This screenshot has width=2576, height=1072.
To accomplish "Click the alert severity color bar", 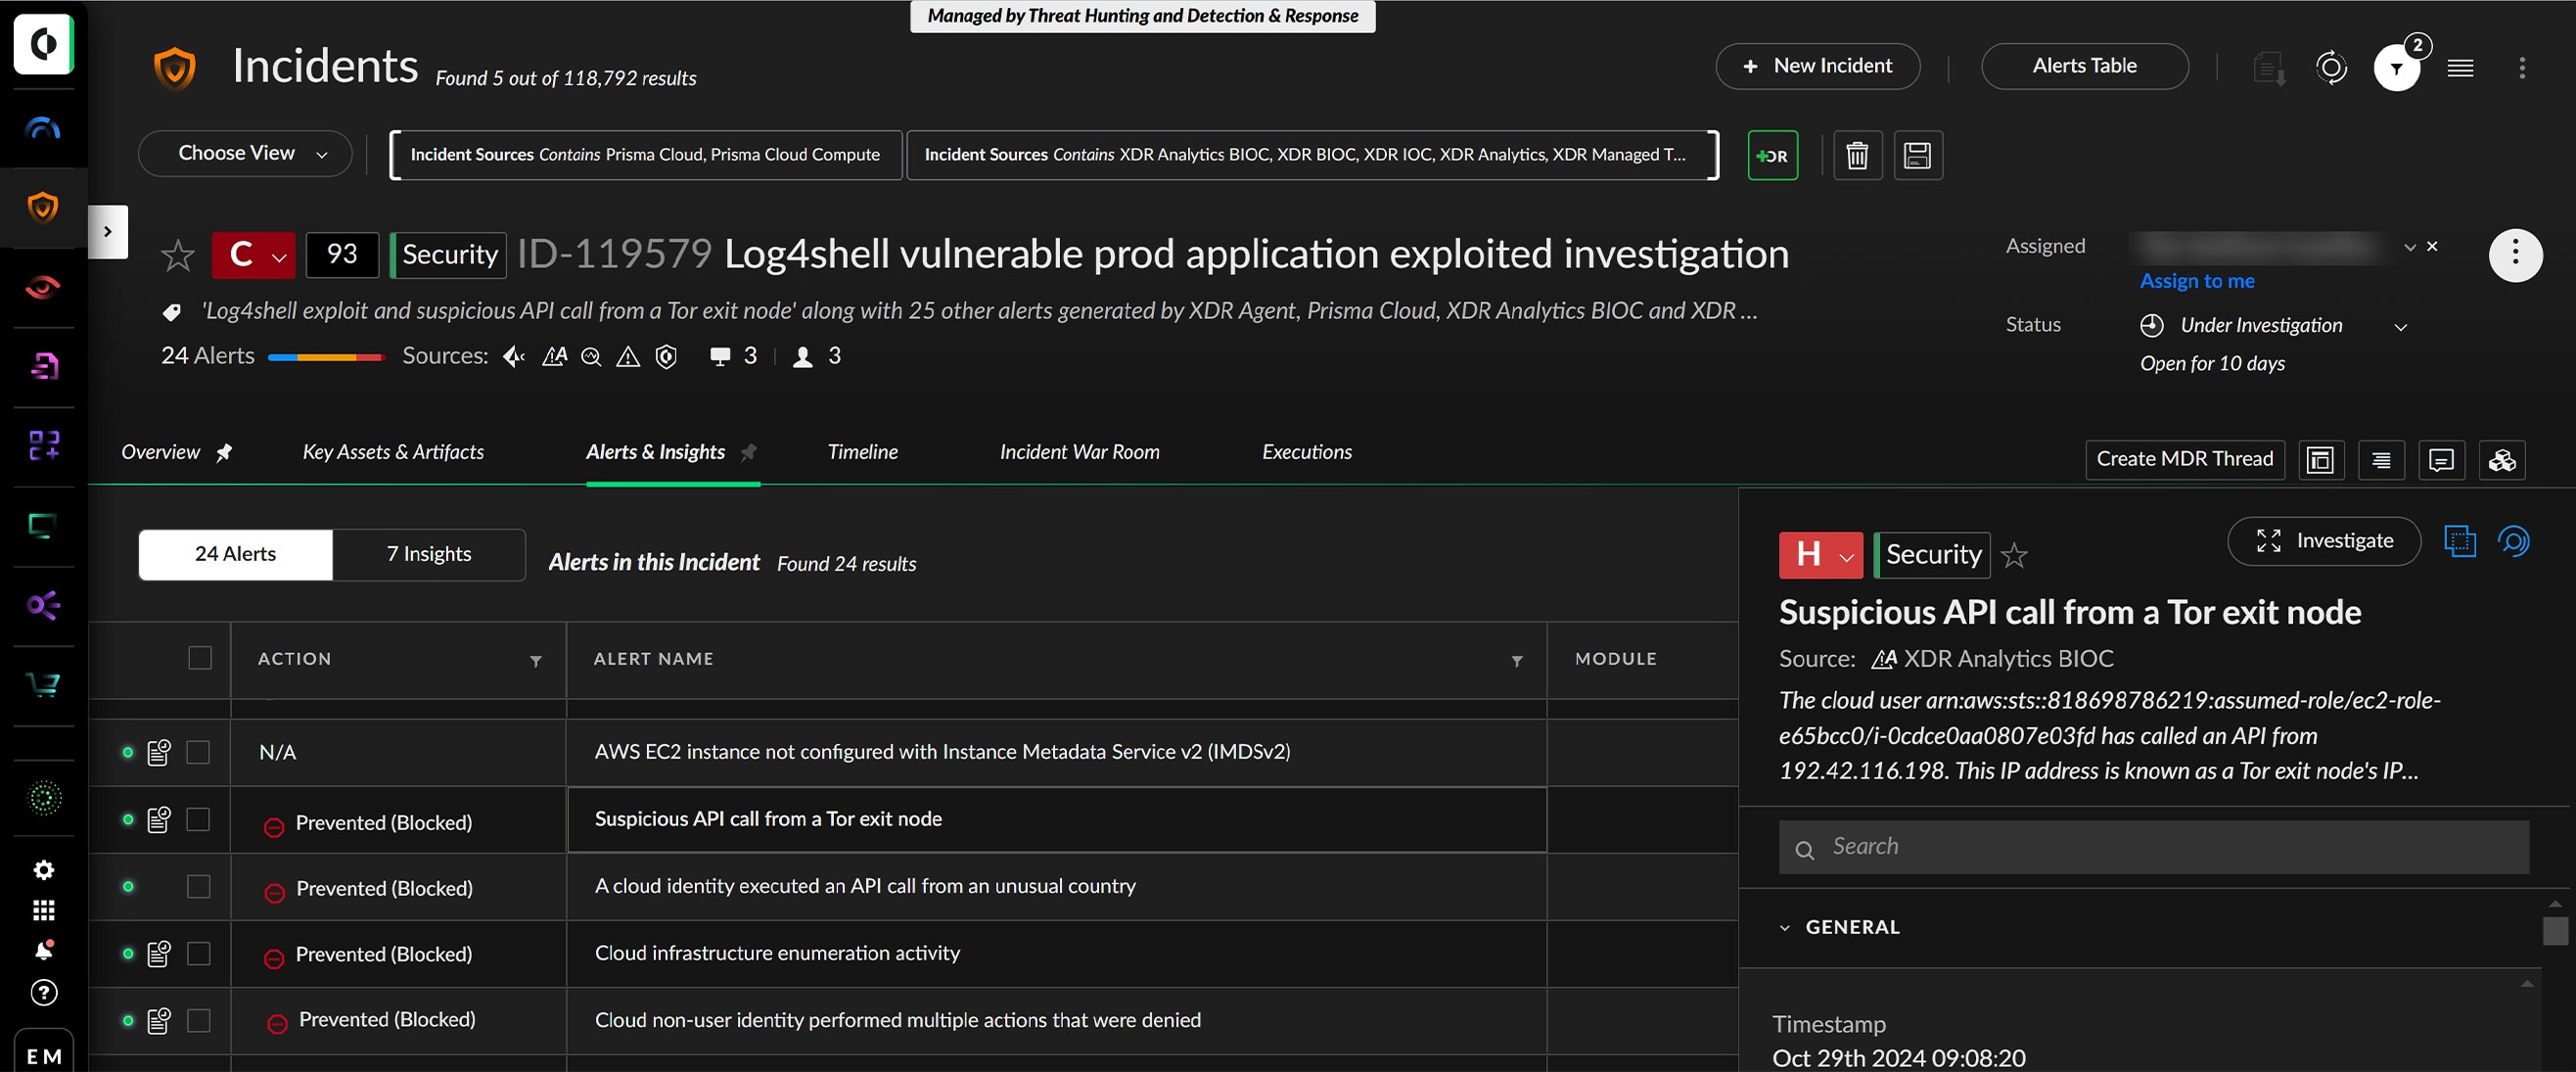I will coord(326,357).
